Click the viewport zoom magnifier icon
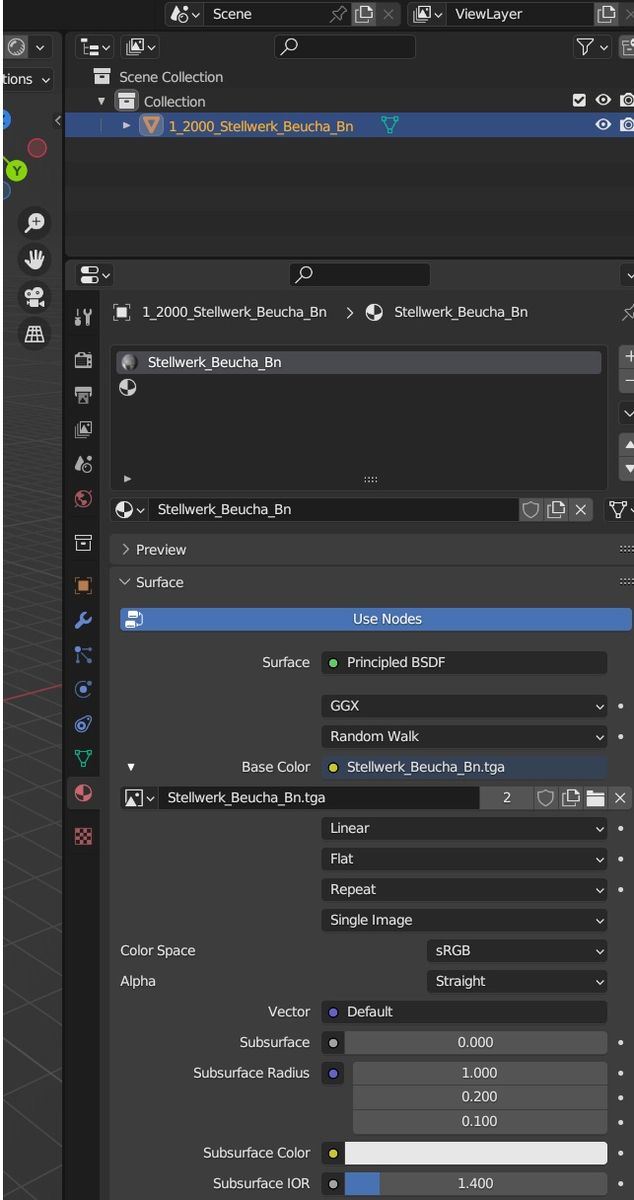Image resolution: width=634 pixels, height=1200 pixels. [x=35, y=223]
